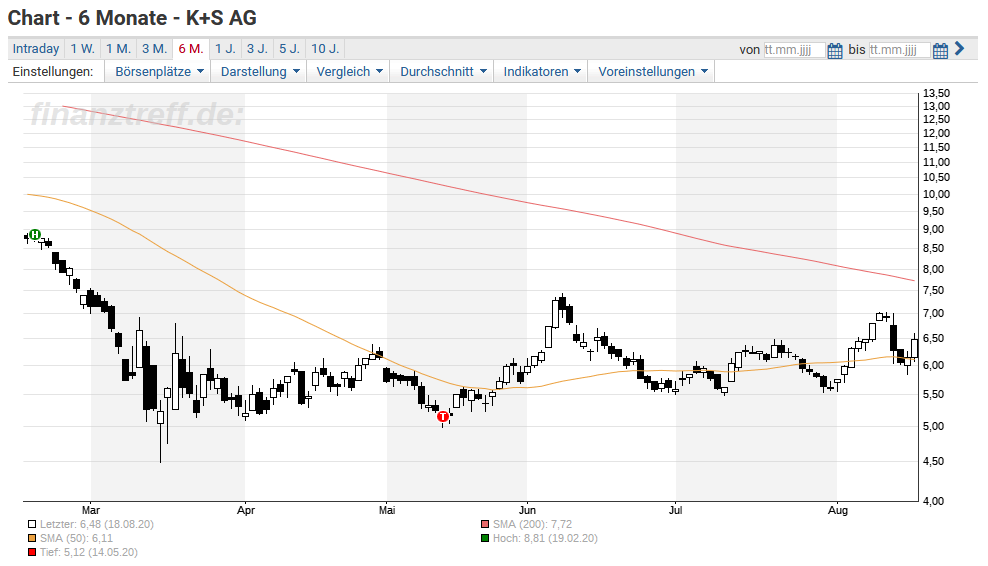
Task: Expand the Durchschnitt dropdown
Action: click(x=443, y=72)
